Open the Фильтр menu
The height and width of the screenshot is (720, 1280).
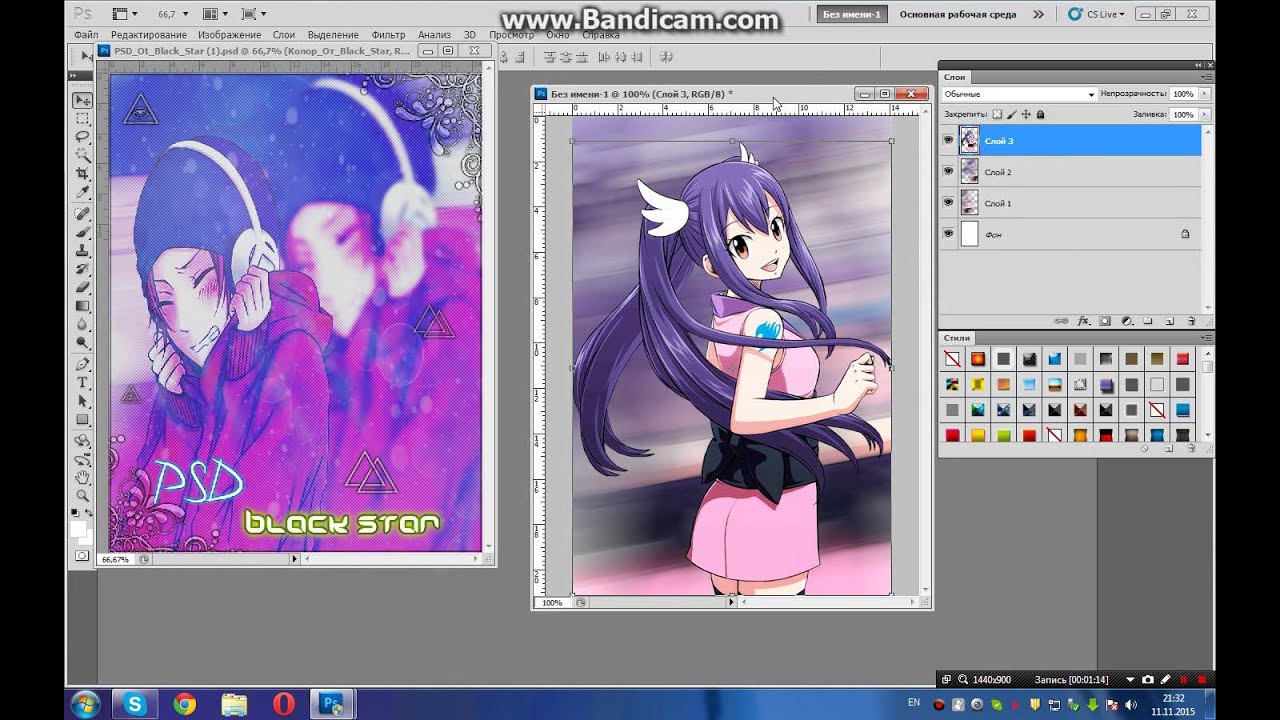point(388,35)
